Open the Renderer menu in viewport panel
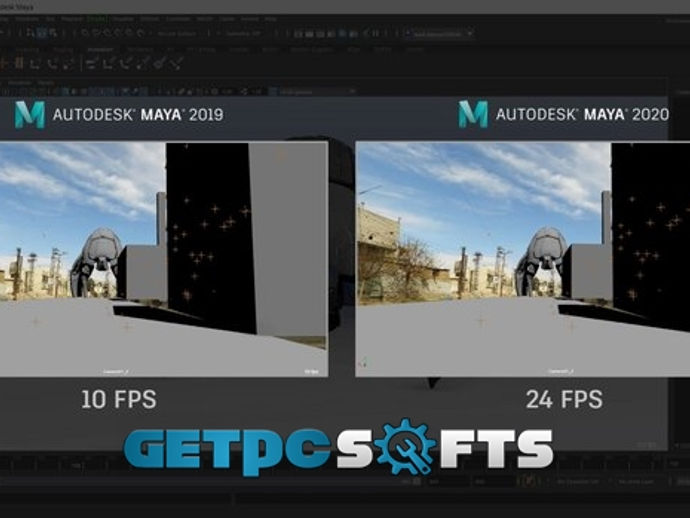Image resolution: width=690 pixels, height=518 pixels. click(20, 83)
